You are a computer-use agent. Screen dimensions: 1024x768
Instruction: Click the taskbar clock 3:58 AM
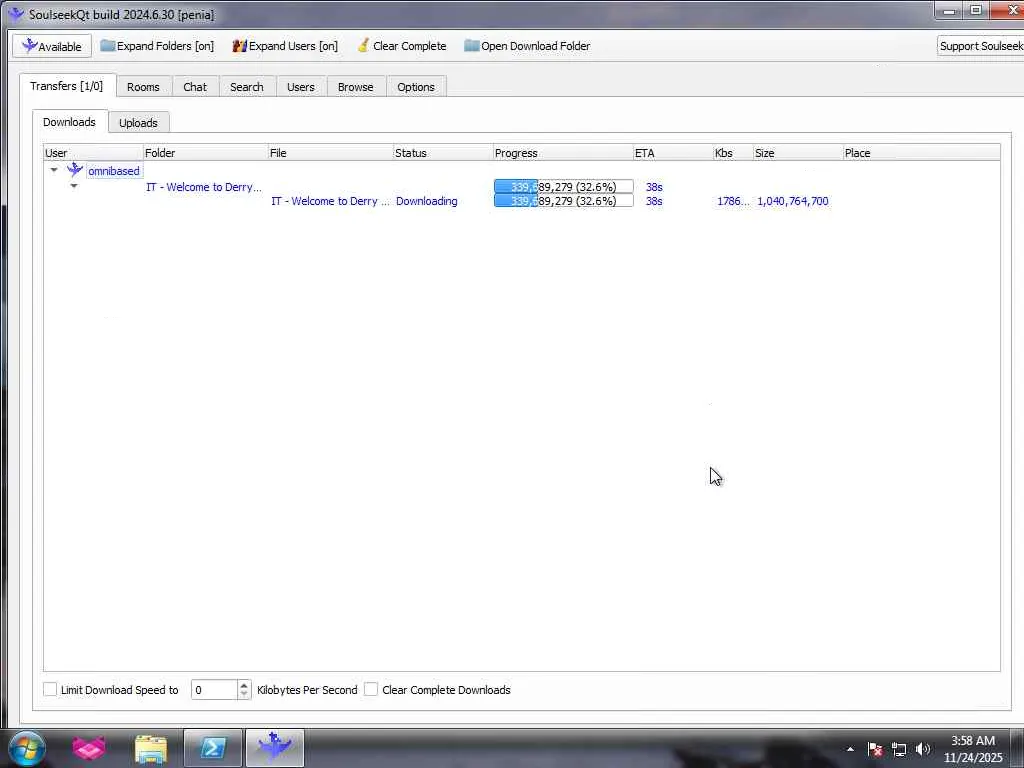click(972, 741)
